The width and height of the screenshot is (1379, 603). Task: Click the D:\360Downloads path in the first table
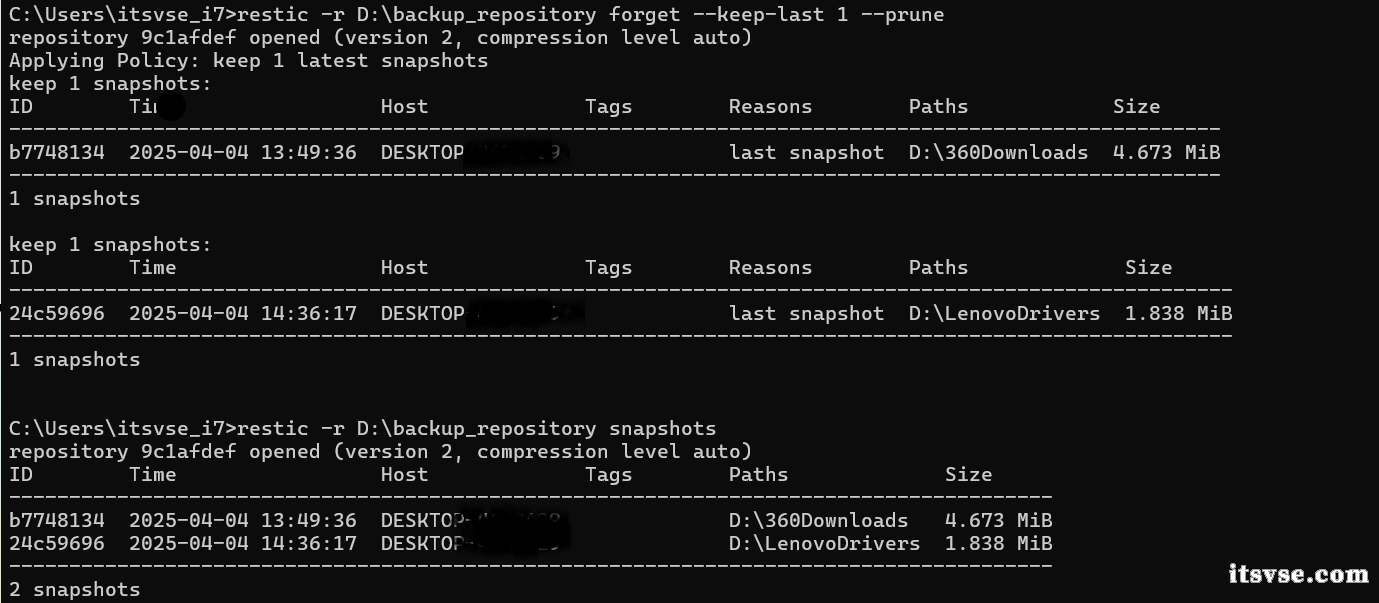pos(998,153)
